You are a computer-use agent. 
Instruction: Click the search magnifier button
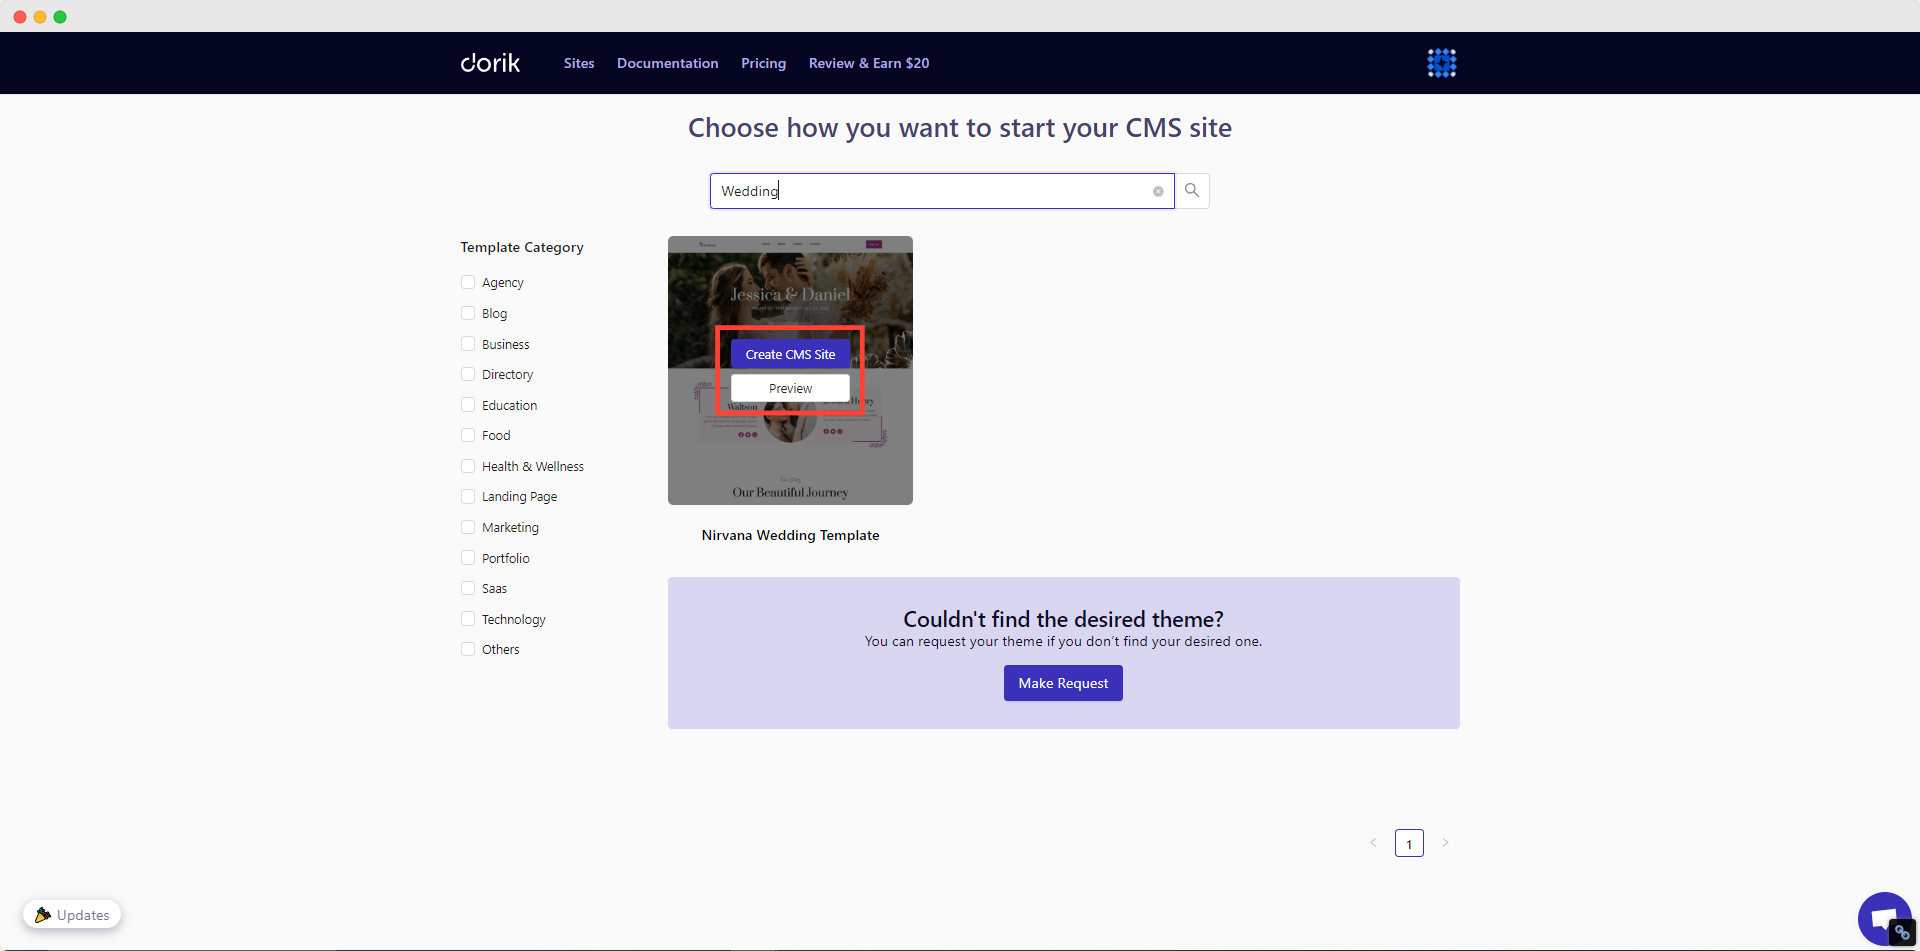pos(1192,191)
